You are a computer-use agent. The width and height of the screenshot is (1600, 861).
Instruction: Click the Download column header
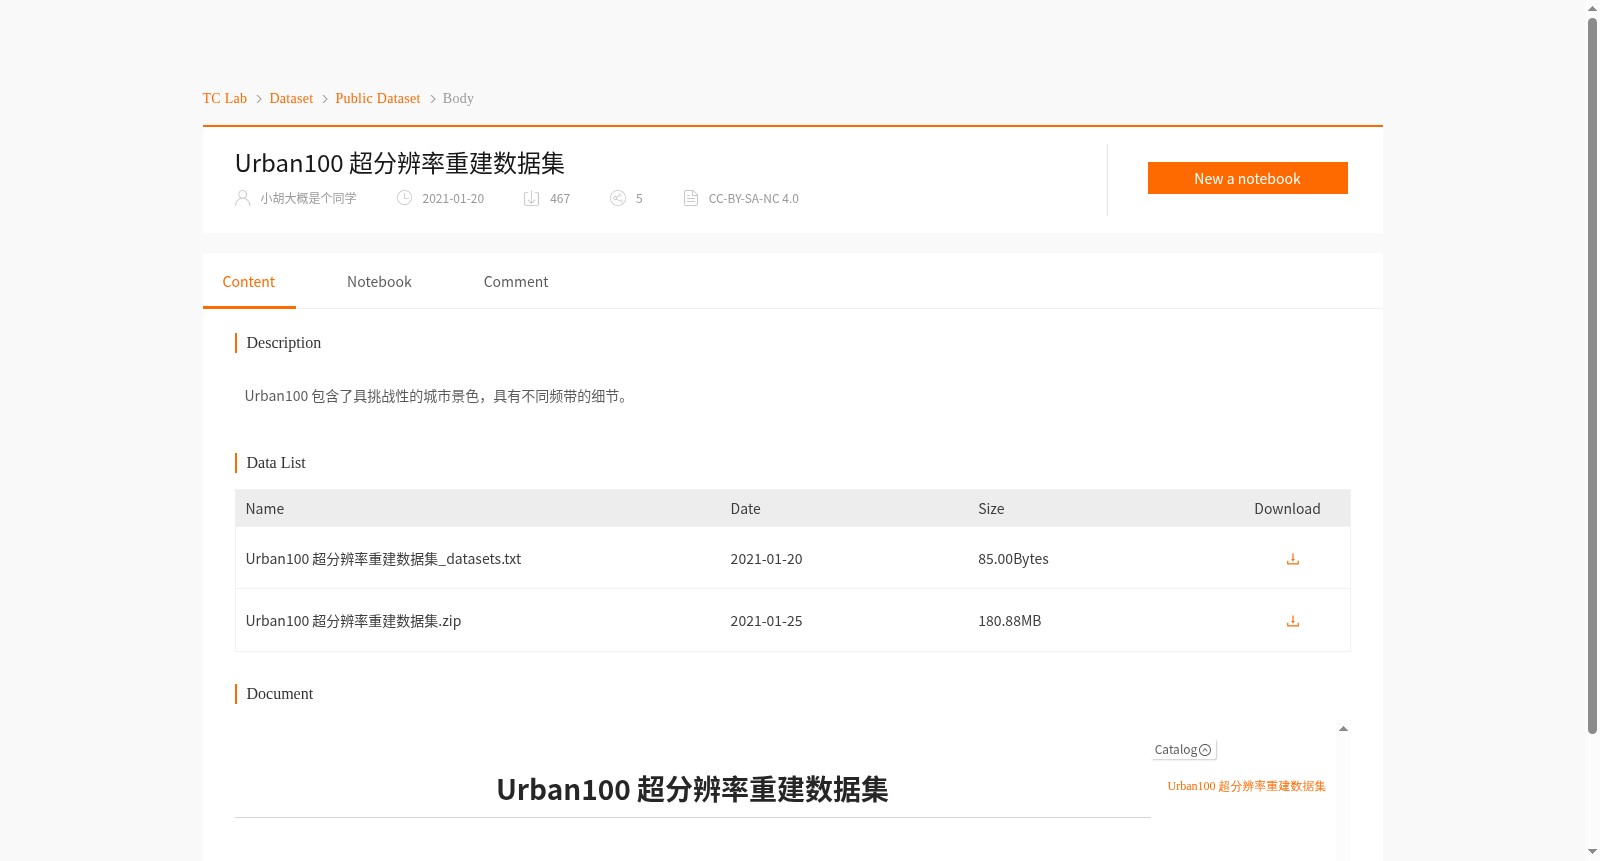tap(1287, 509)
